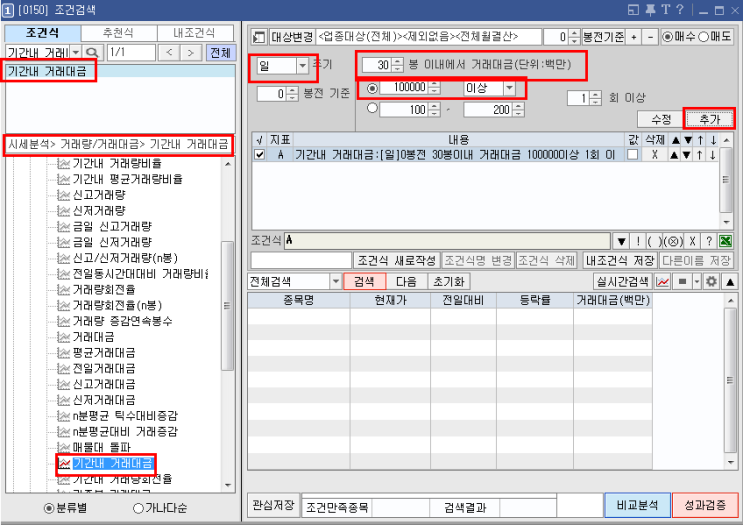Screen dimensions: 743x525
Task: Click the filled up triangle in condition A row
Action: coord(674,154)
